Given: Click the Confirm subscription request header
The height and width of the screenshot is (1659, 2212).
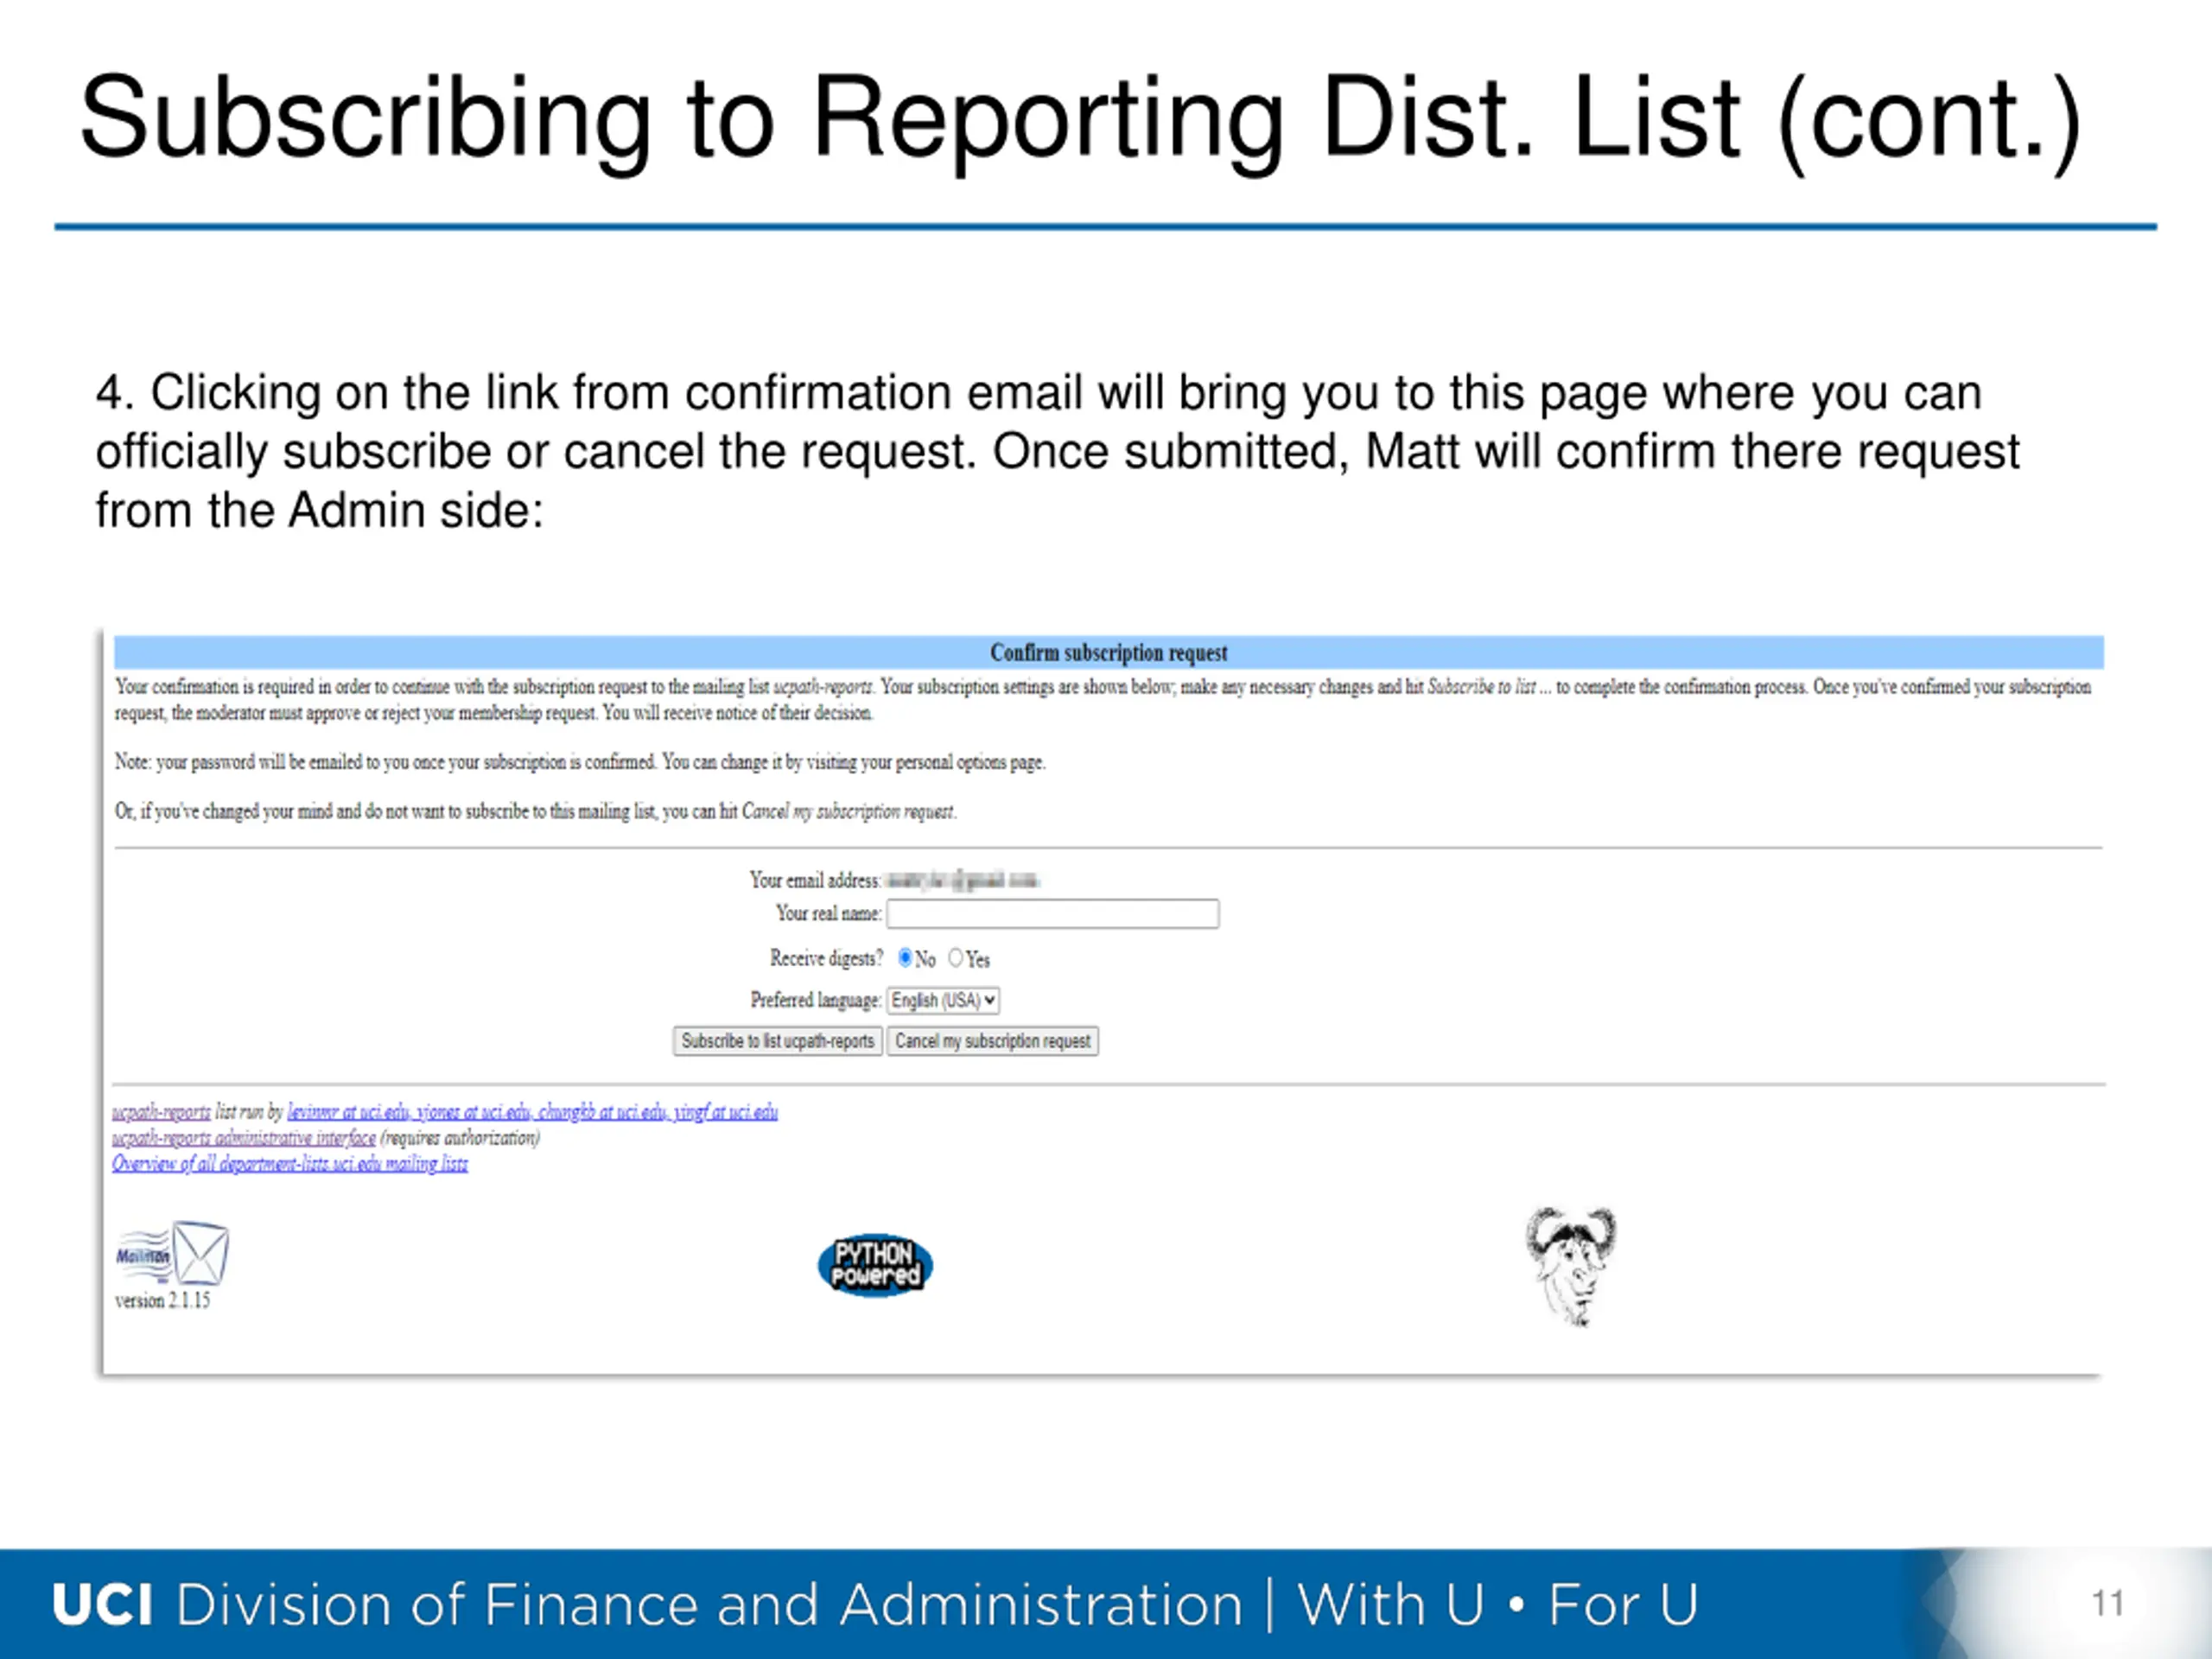Looking at the screenshot, I should [1108, 653].
